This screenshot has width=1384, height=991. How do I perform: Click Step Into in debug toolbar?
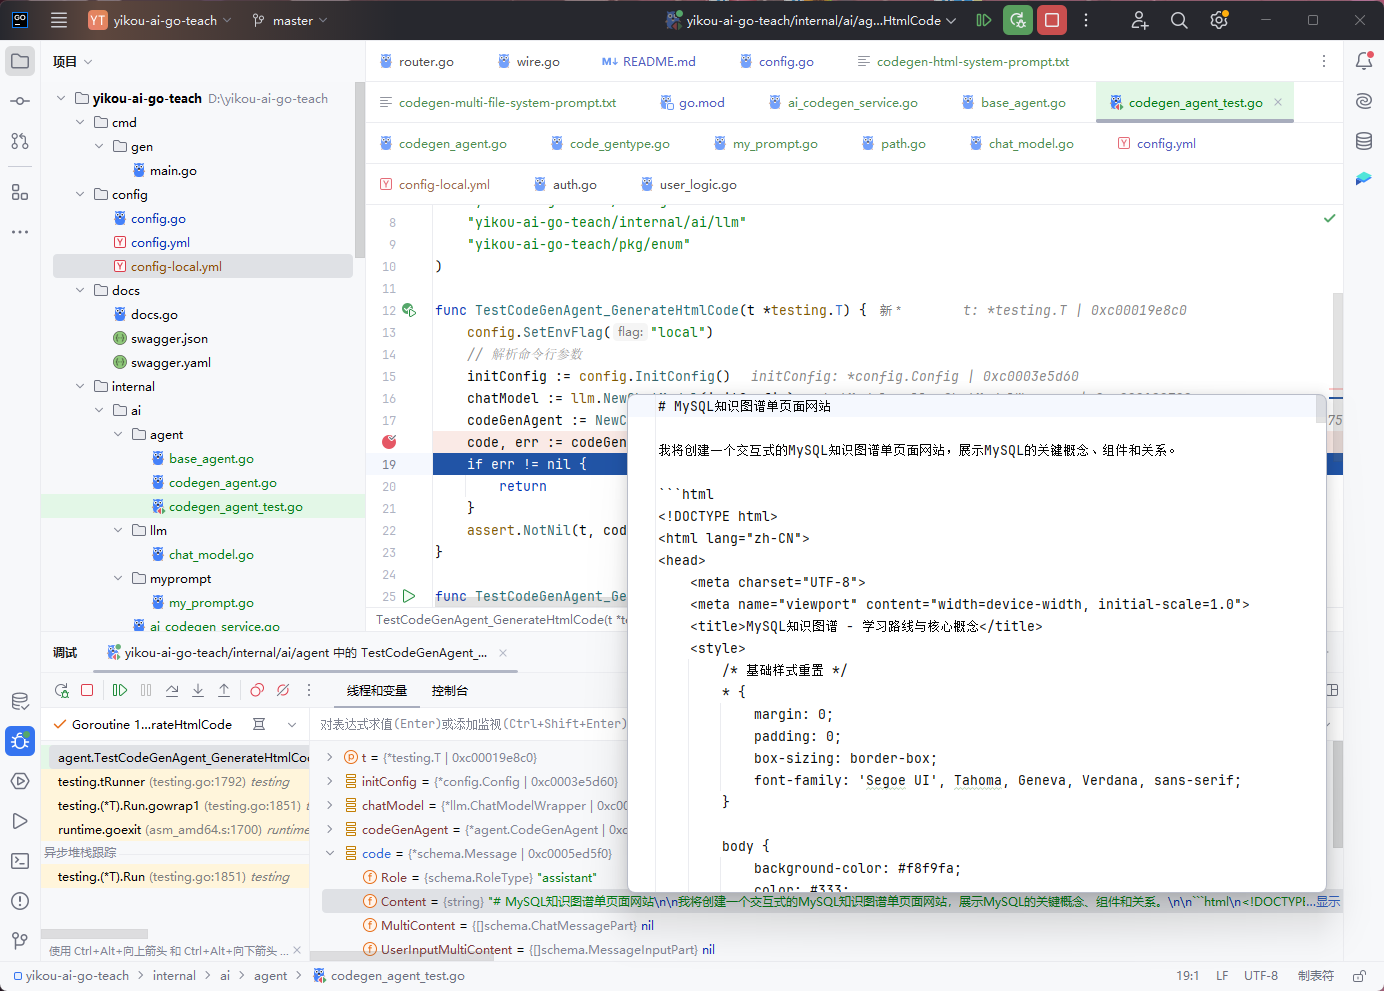198,690
